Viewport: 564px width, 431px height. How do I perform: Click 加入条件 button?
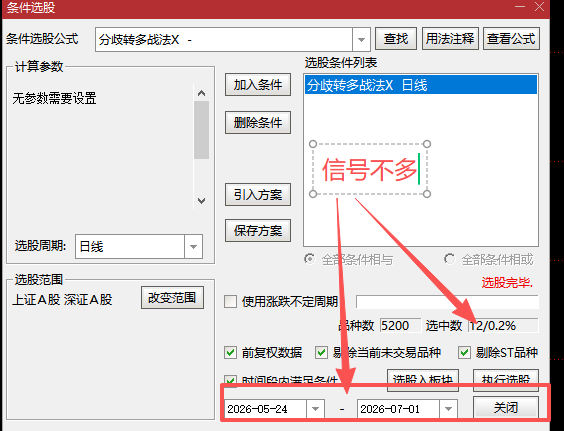pyautogui.click(x=258, y=85)
